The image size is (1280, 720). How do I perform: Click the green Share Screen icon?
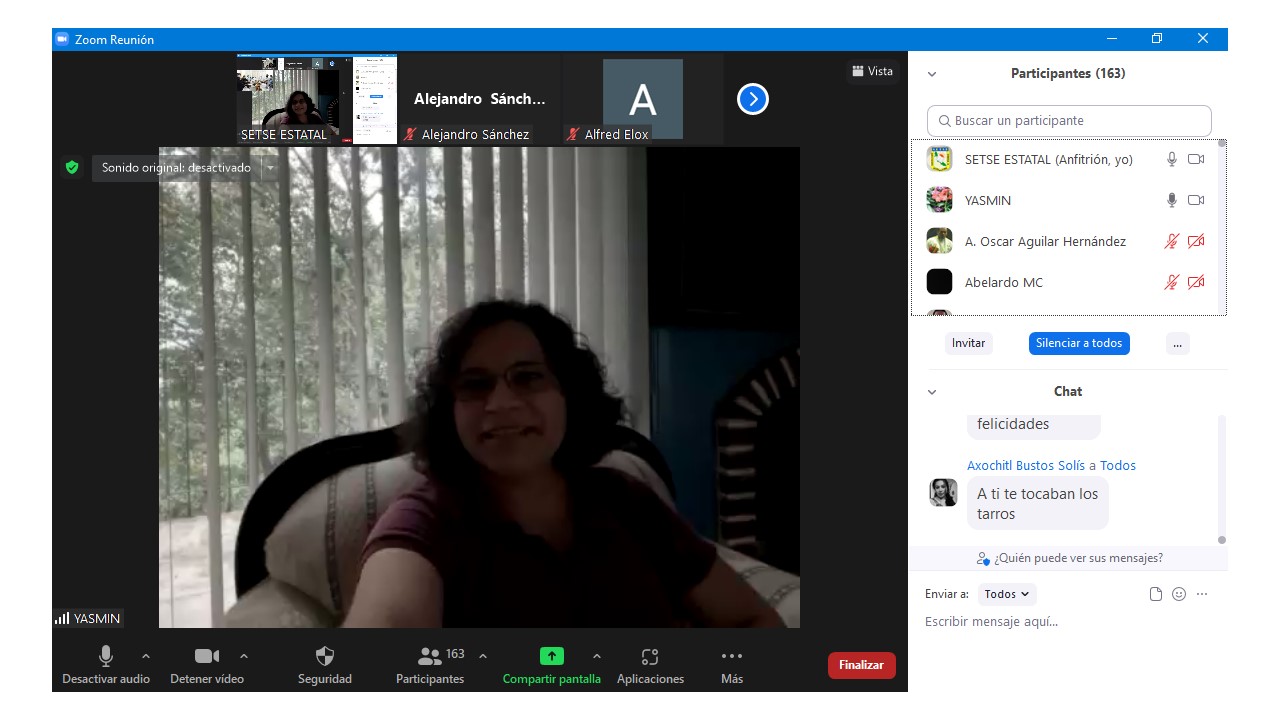click(551, 656)
